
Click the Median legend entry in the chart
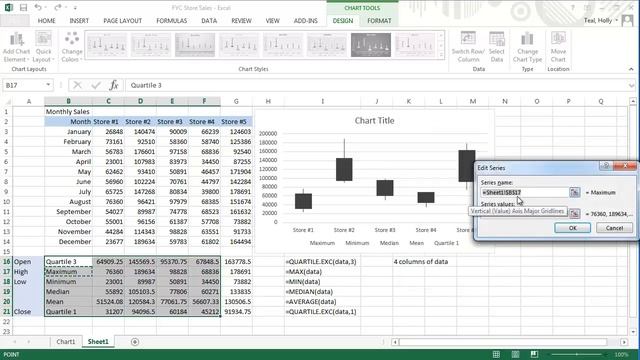click(389, 243)
